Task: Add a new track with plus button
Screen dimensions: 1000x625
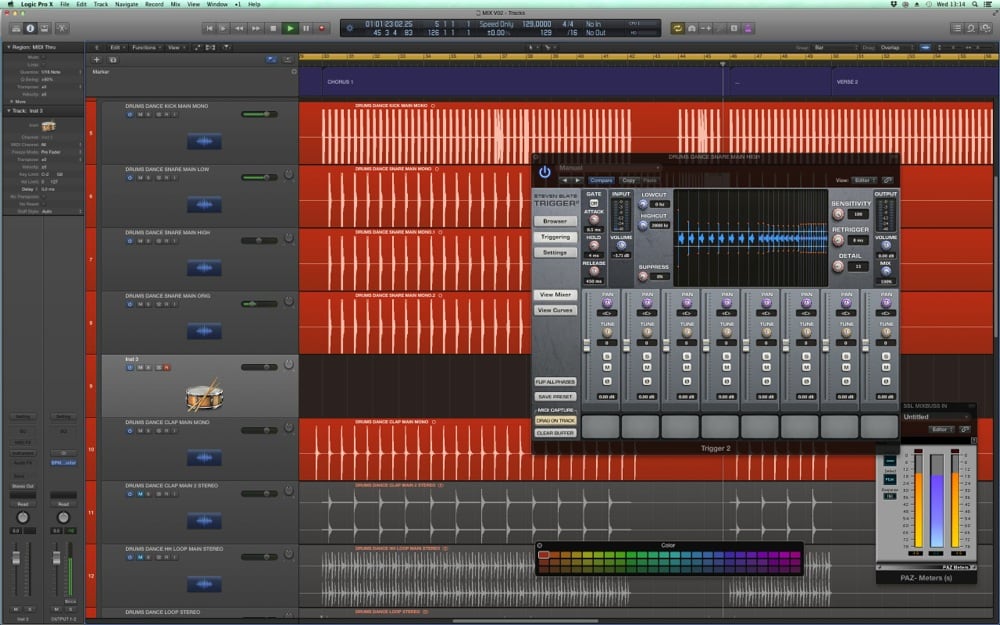Action: [97, 59]
